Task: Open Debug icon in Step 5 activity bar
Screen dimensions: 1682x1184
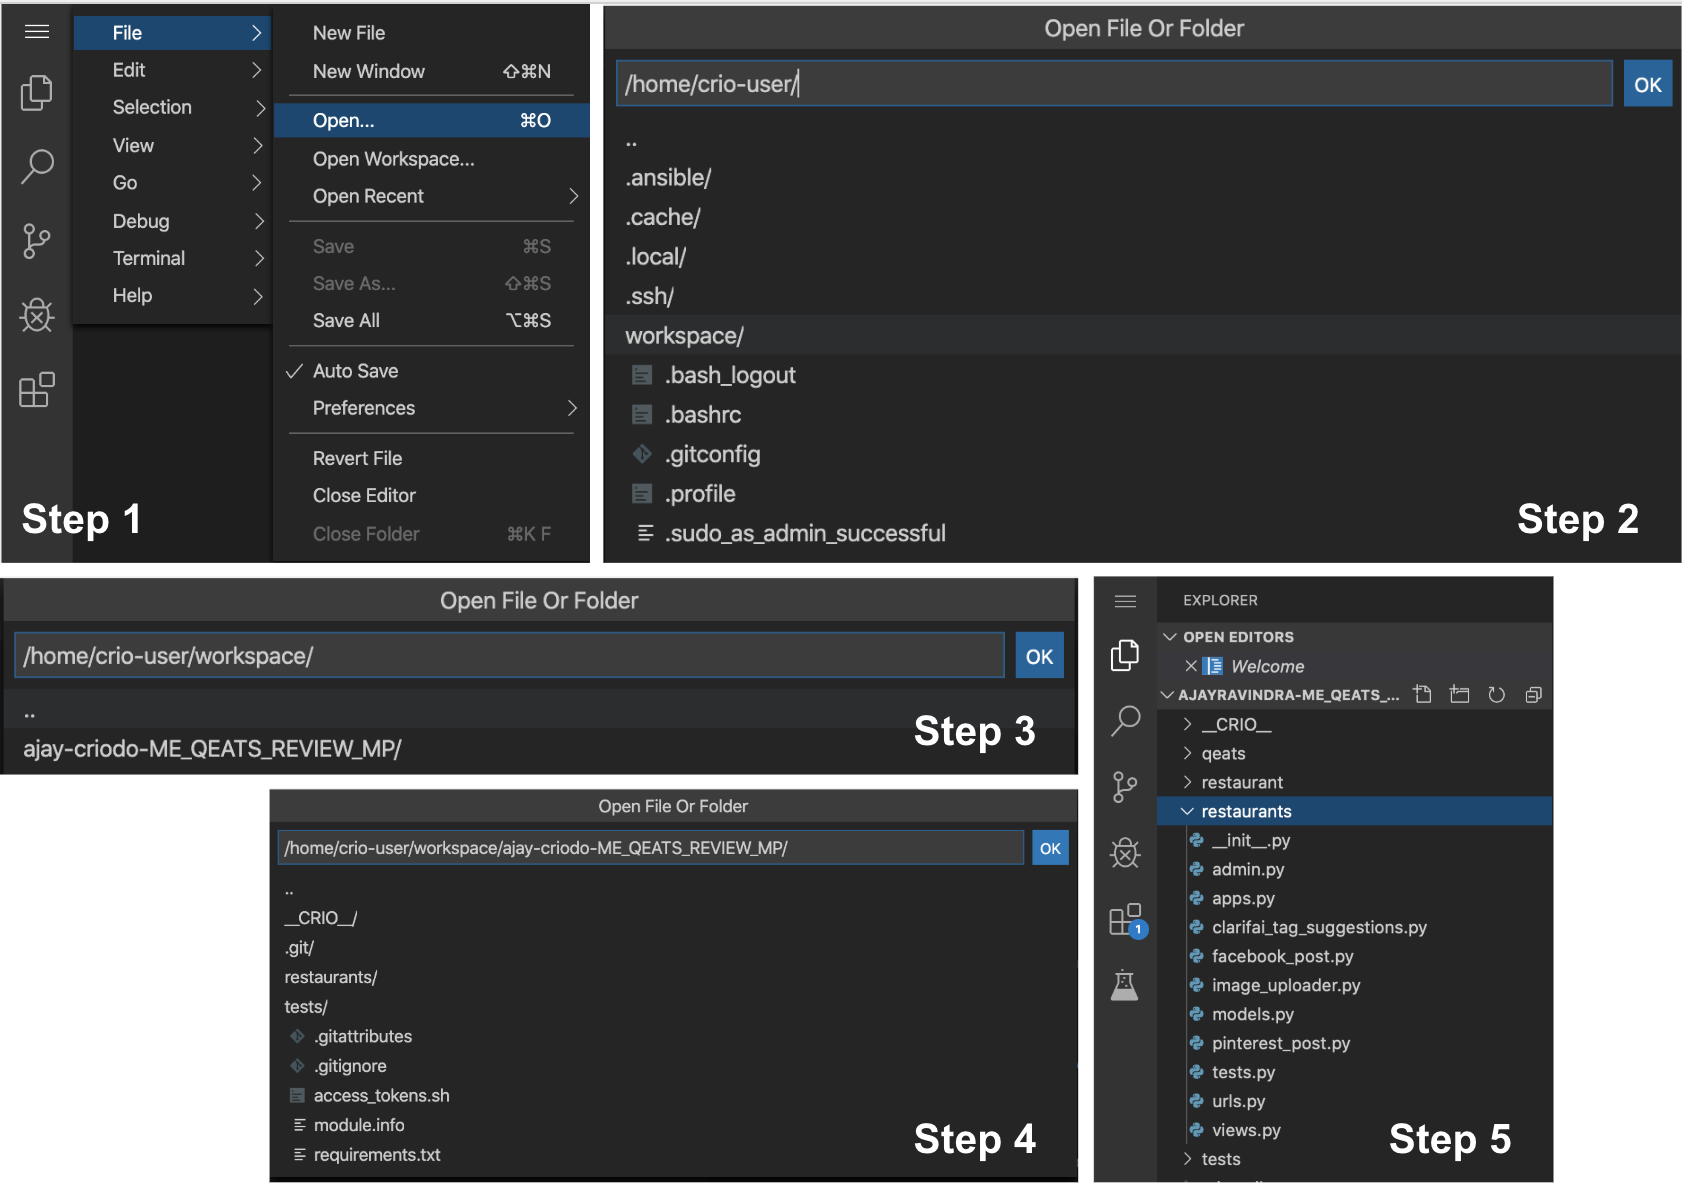Action: click(1125, 853)
